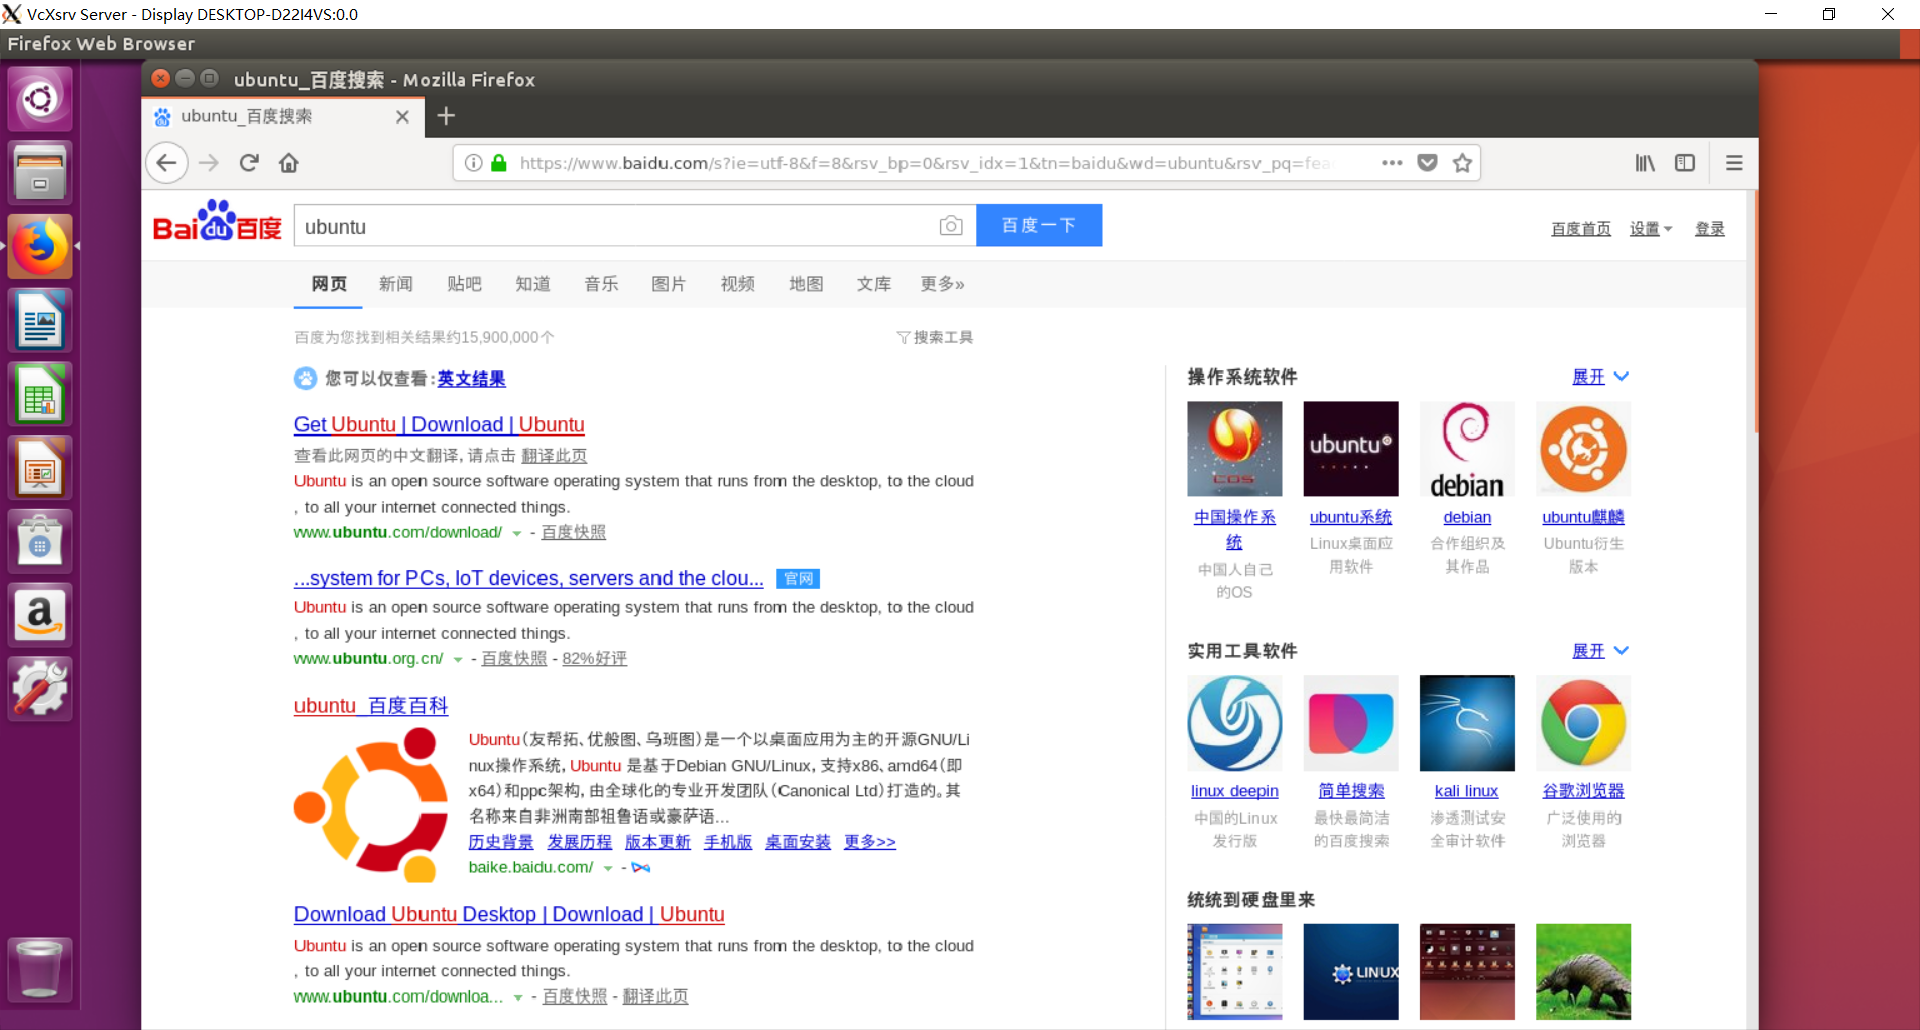Switch to the 图片 search tab

pyautogui.click(x=668, y=284)
